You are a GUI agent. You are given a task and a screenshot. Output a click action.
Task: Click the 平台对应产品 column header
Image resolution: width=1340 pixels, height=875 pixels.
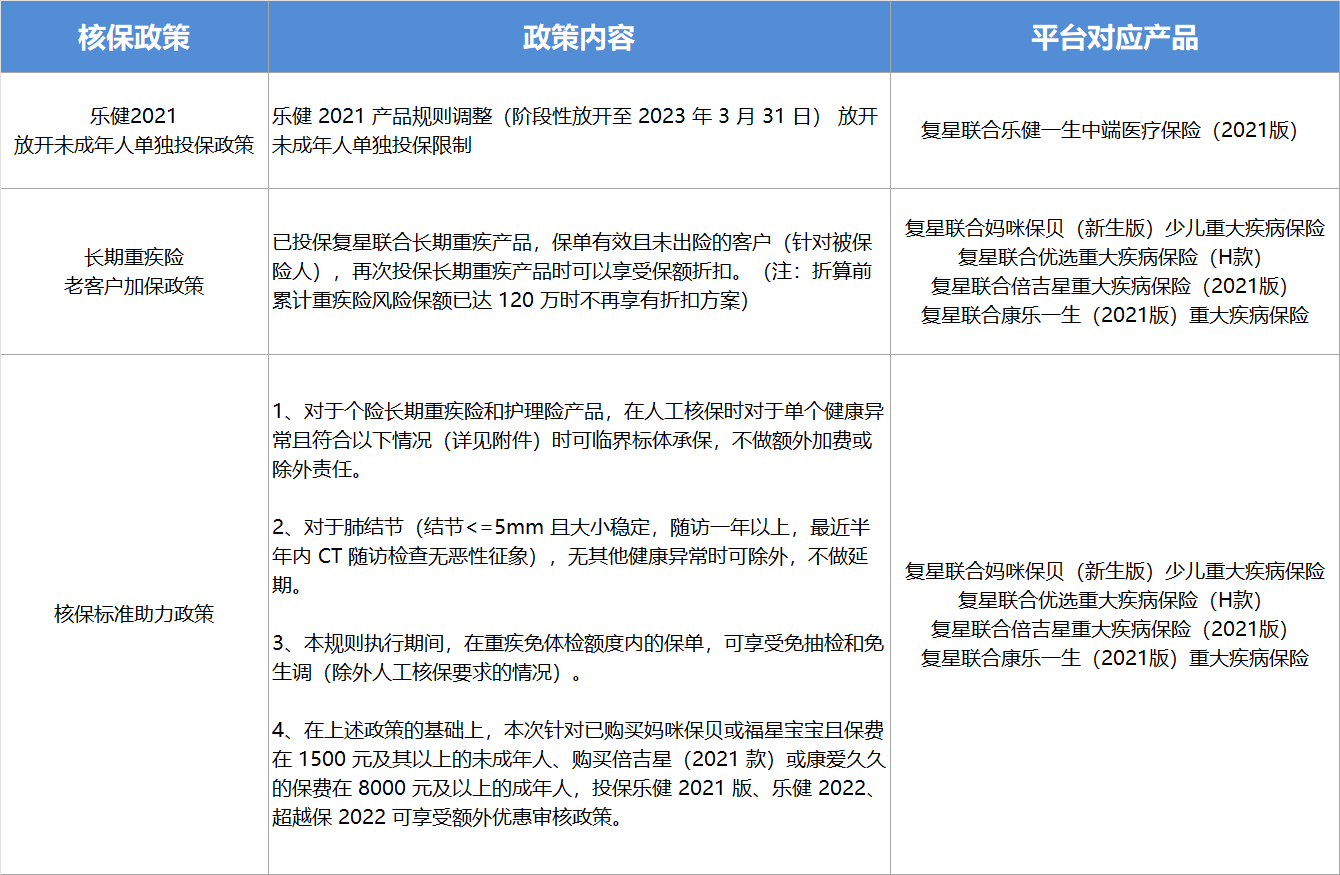click(1114, 37)
